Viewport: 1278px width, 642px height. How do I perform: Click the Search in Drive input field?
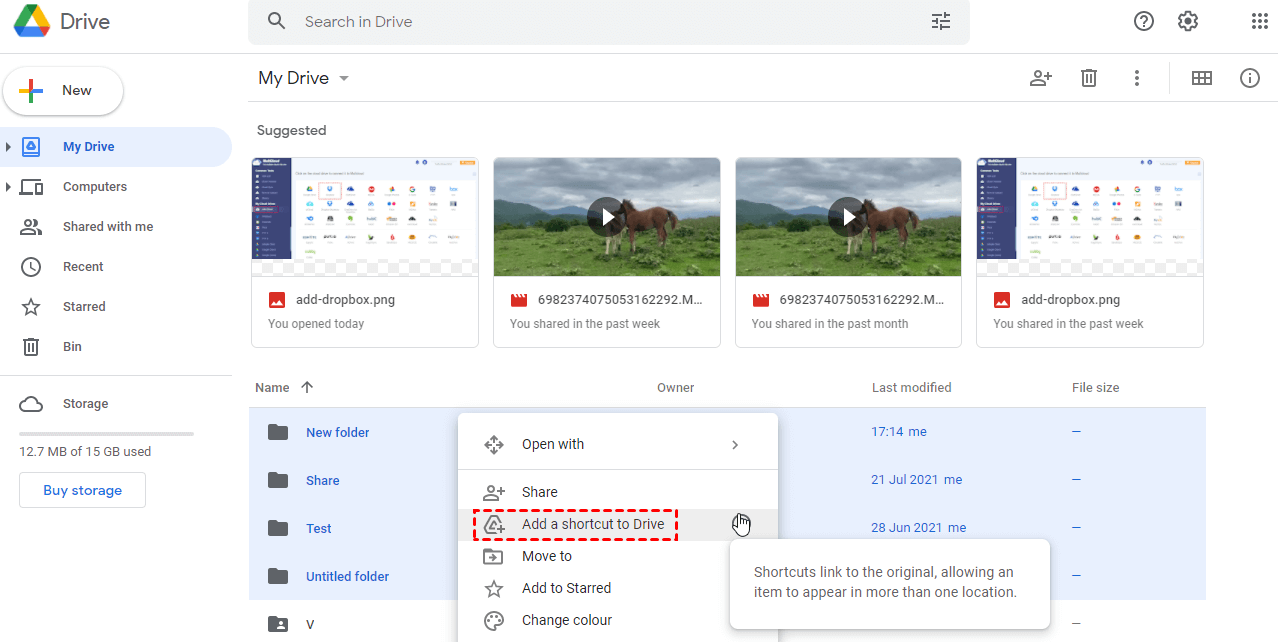[x=600, y=20]
